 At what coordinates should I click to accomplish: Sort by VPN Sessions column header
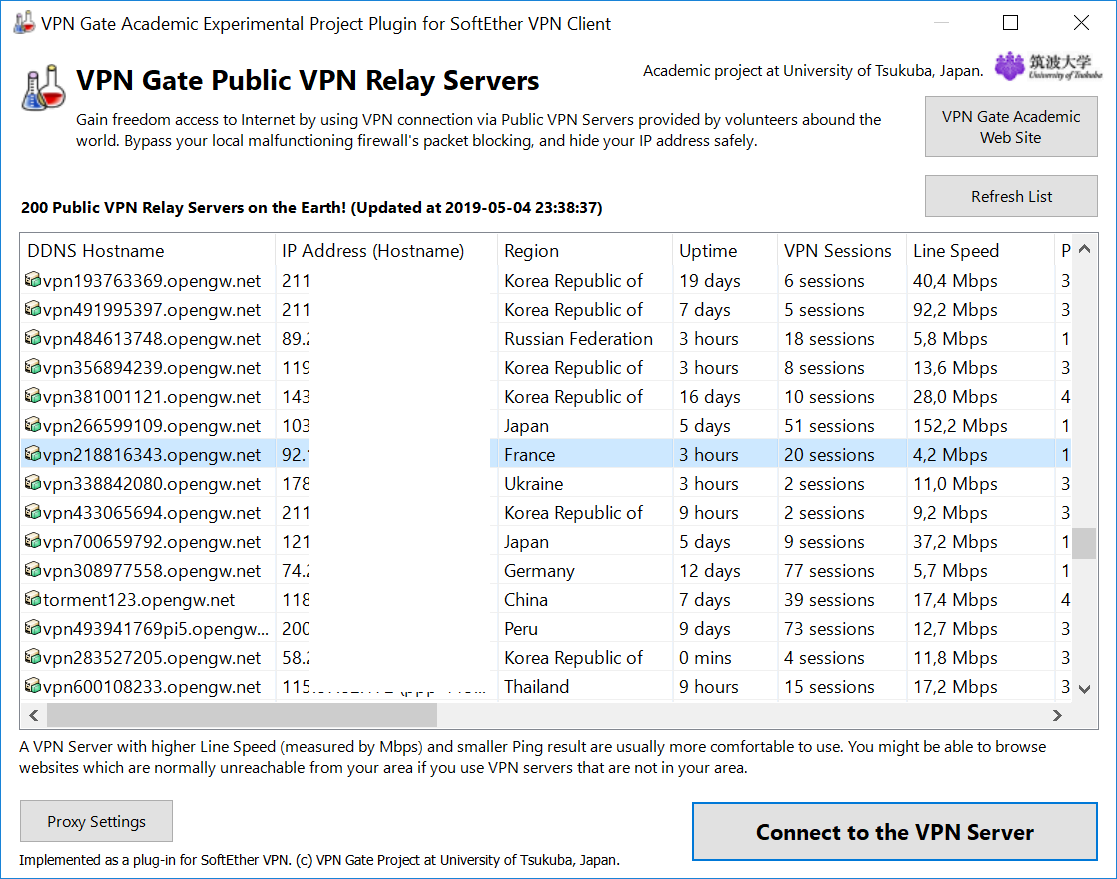coord(841,251)
